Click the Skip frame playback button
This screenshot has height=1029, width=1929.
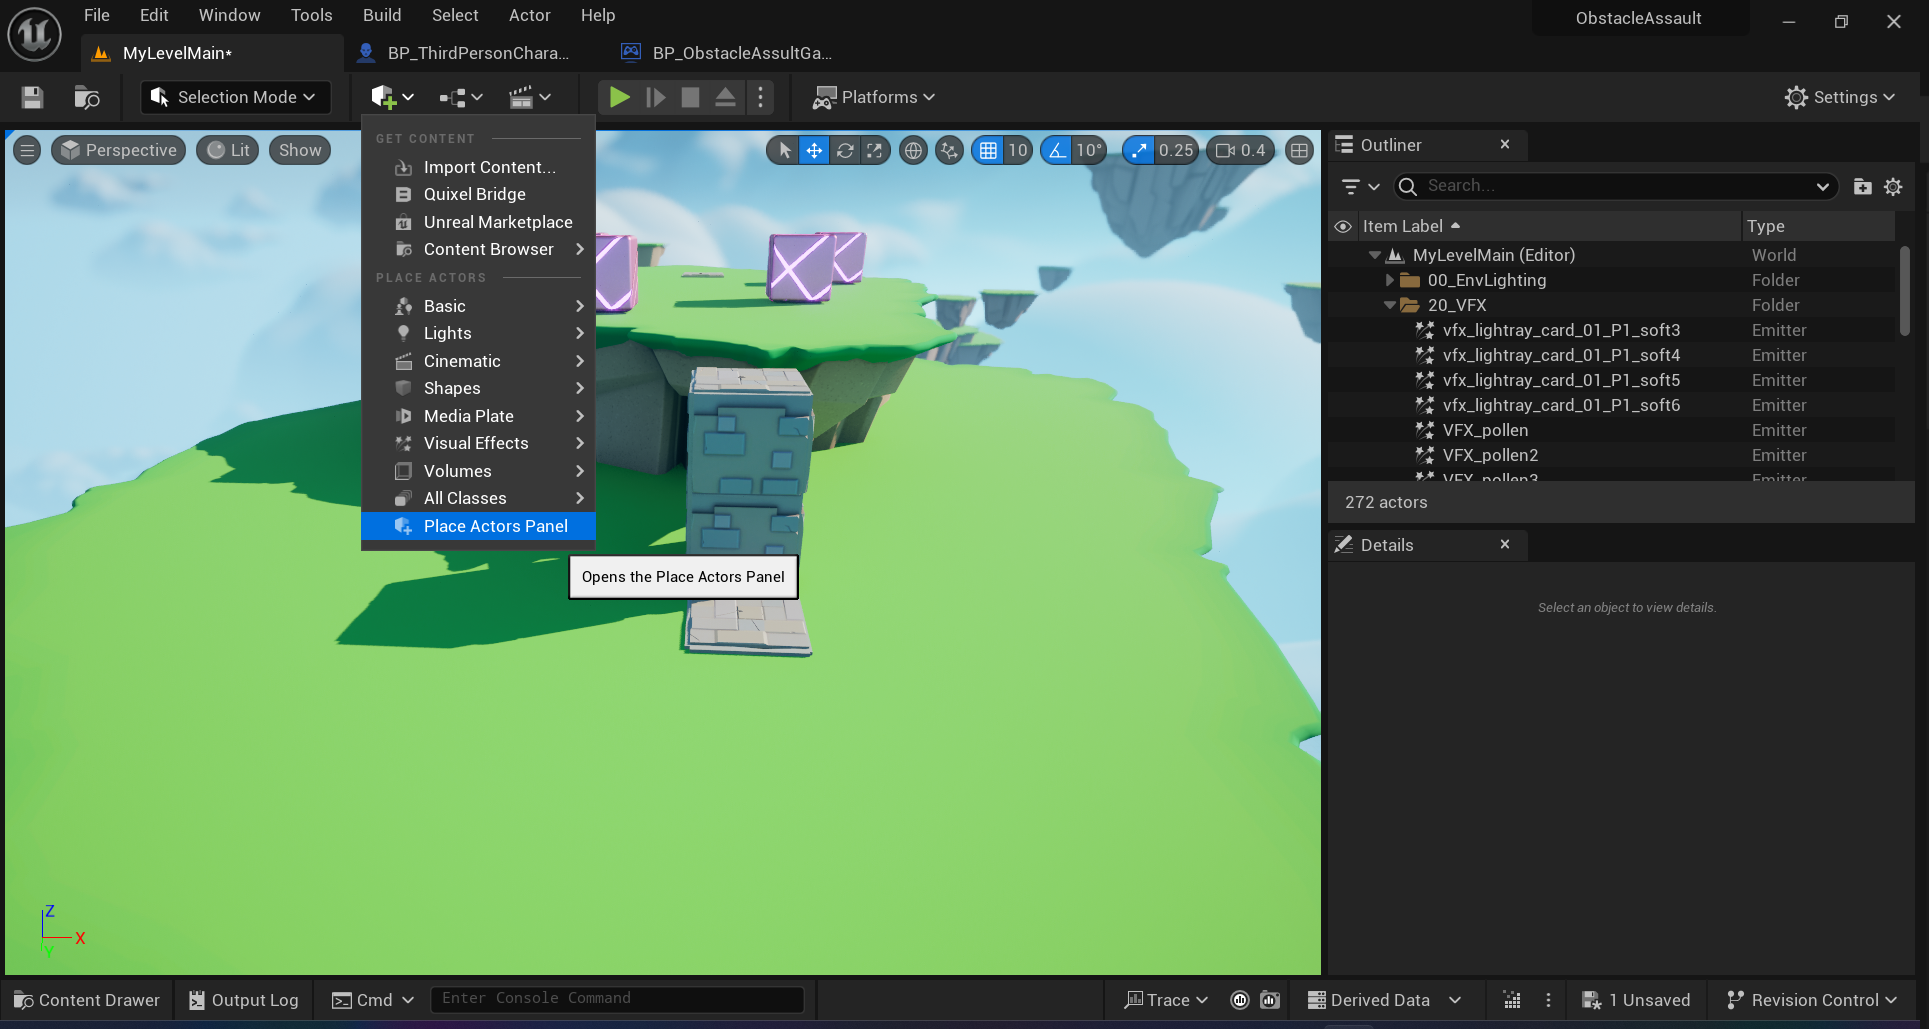click(x=656, y=97)
